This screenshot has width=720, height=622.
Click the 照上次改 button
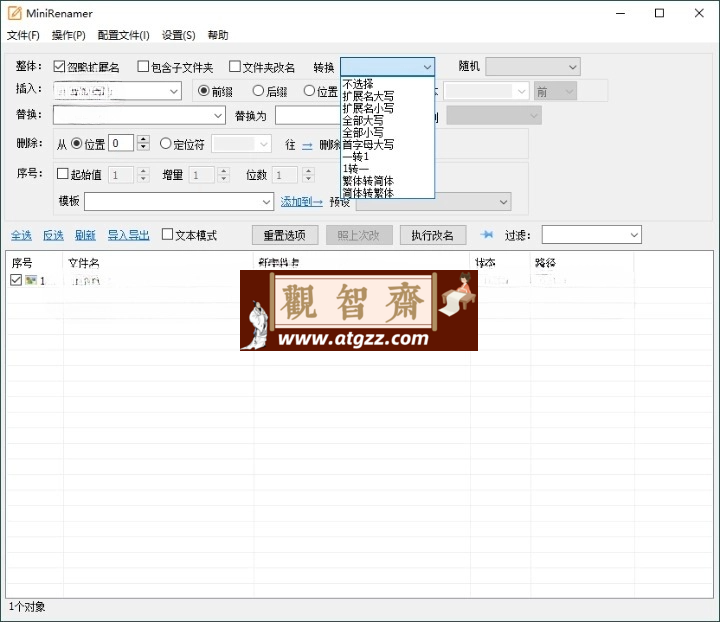359,235
